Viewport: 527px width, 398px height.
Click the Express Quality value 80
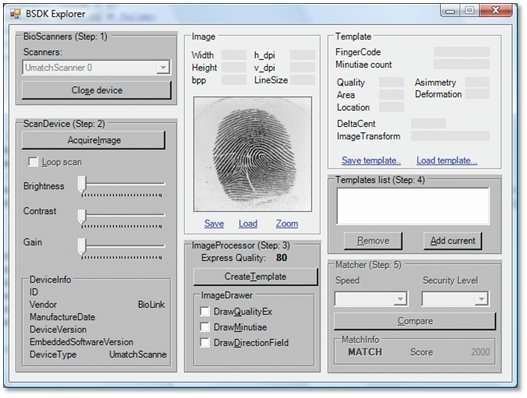[281, 258]
